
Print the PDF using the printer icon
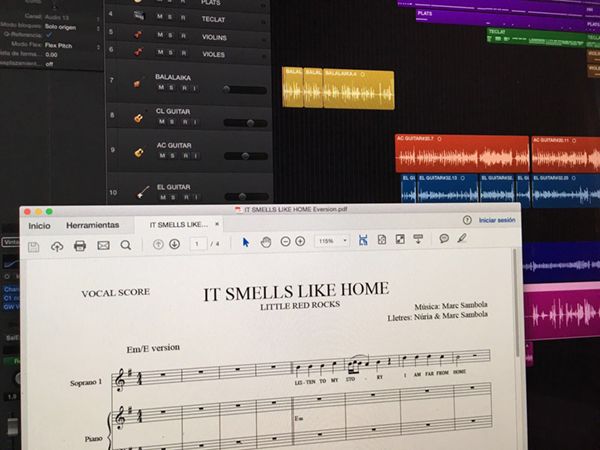80,246
